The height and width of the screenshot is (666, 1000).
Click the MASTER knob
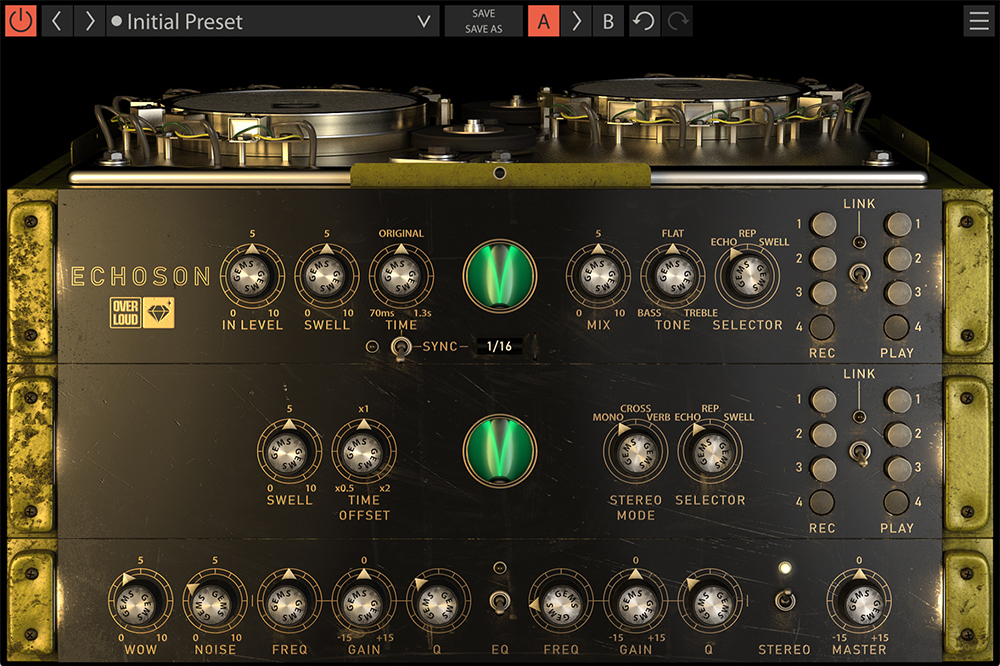tap(859, 602)
